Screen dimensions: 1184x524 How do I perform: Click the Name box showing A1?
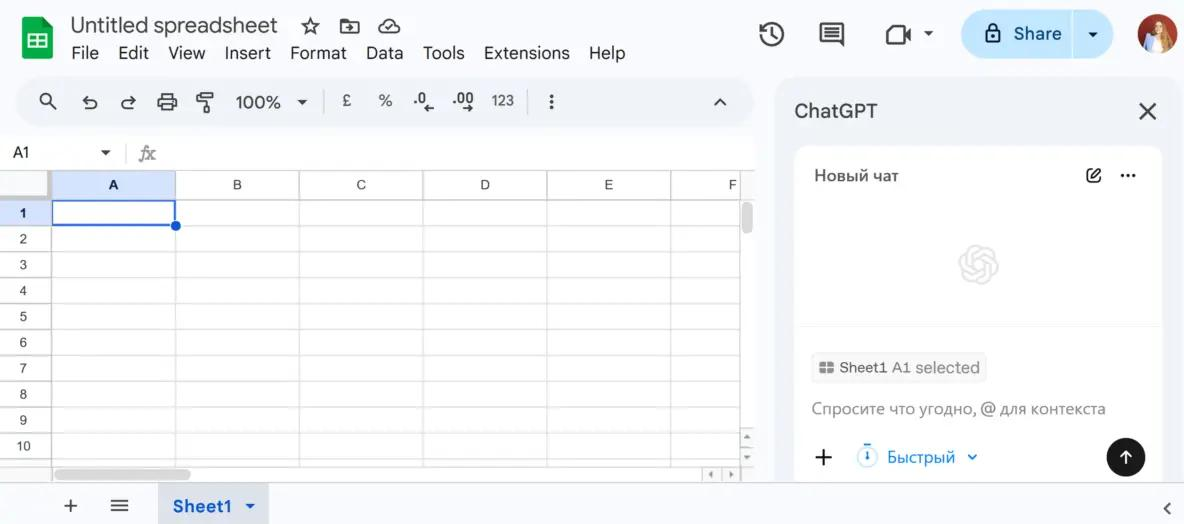click(53, 153)
